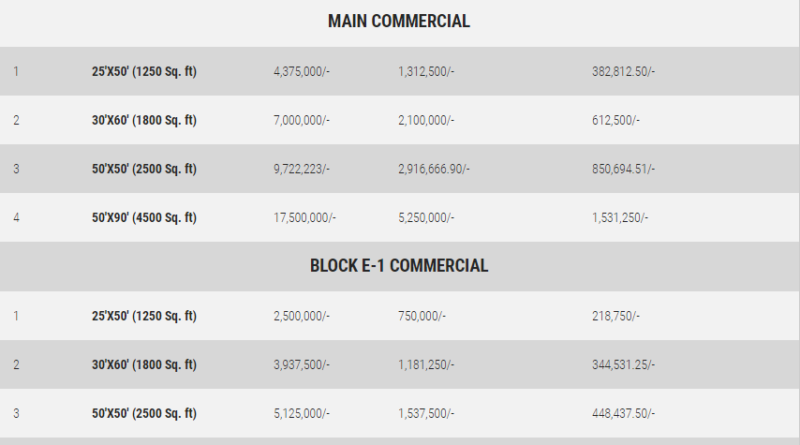800x445 pixels.
Task: Select the 2,916,666.90/- amount
Action: [x=433, y=169]
